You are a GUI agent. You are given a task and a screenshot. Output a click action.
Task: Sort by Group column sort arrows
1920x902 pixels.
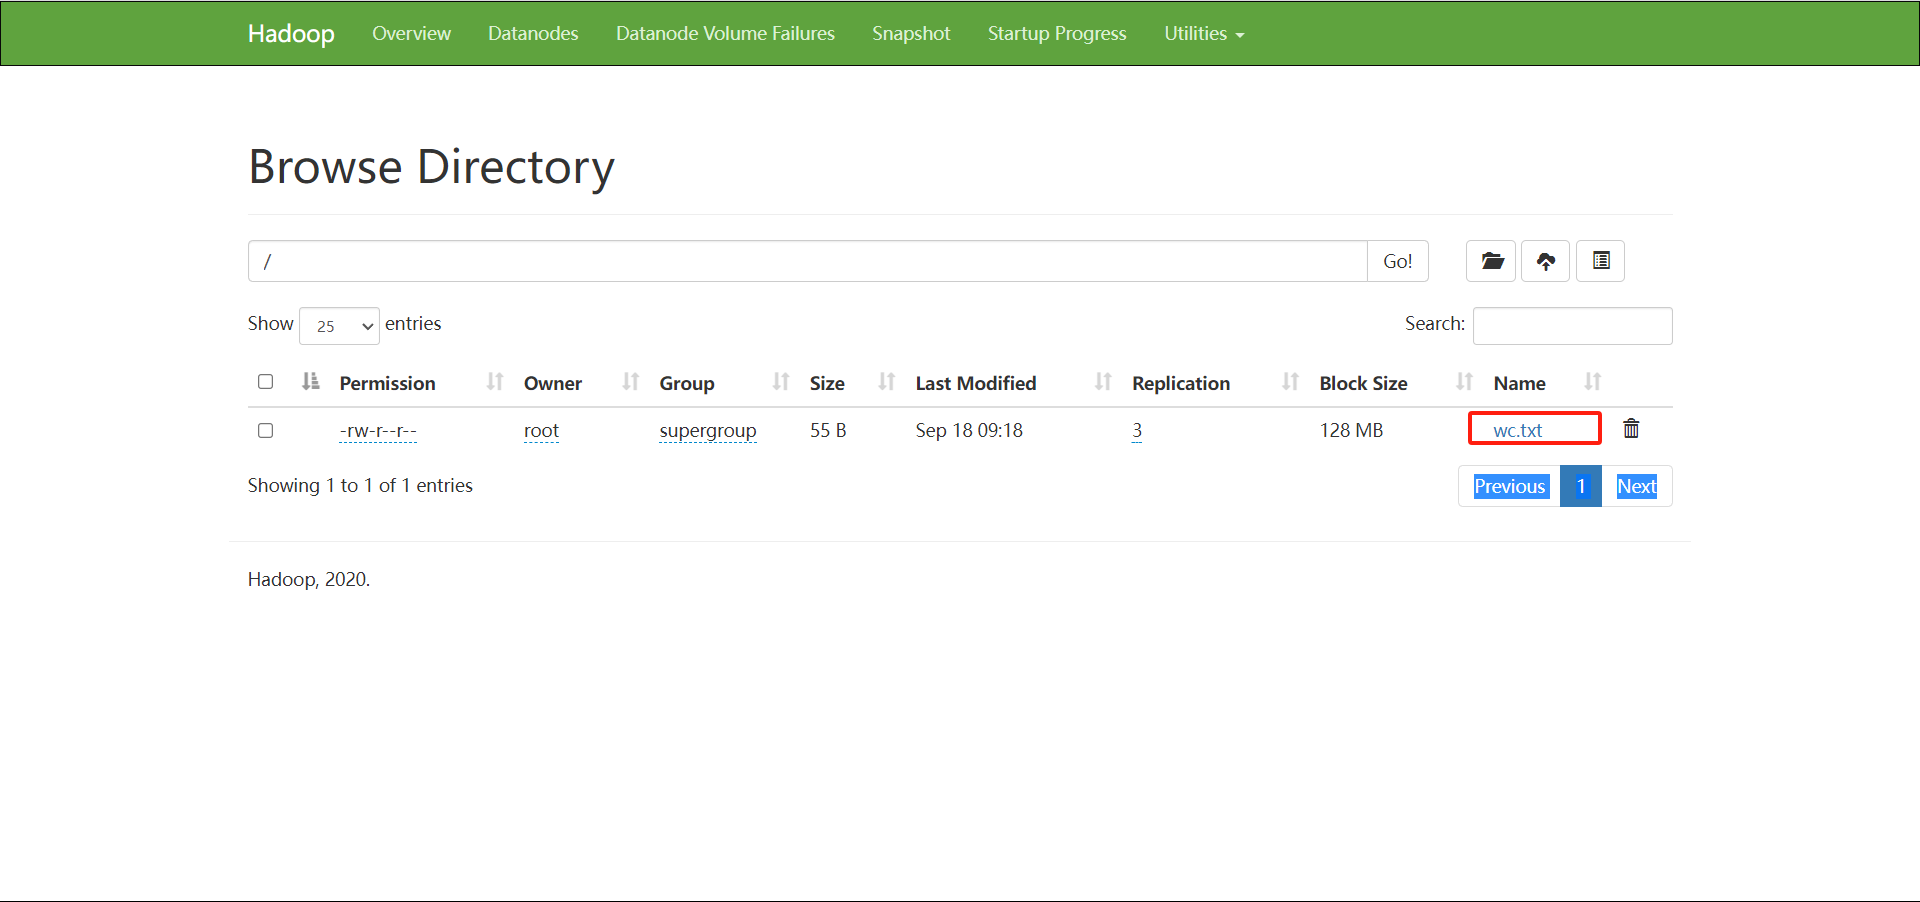(x=781, y=382)
